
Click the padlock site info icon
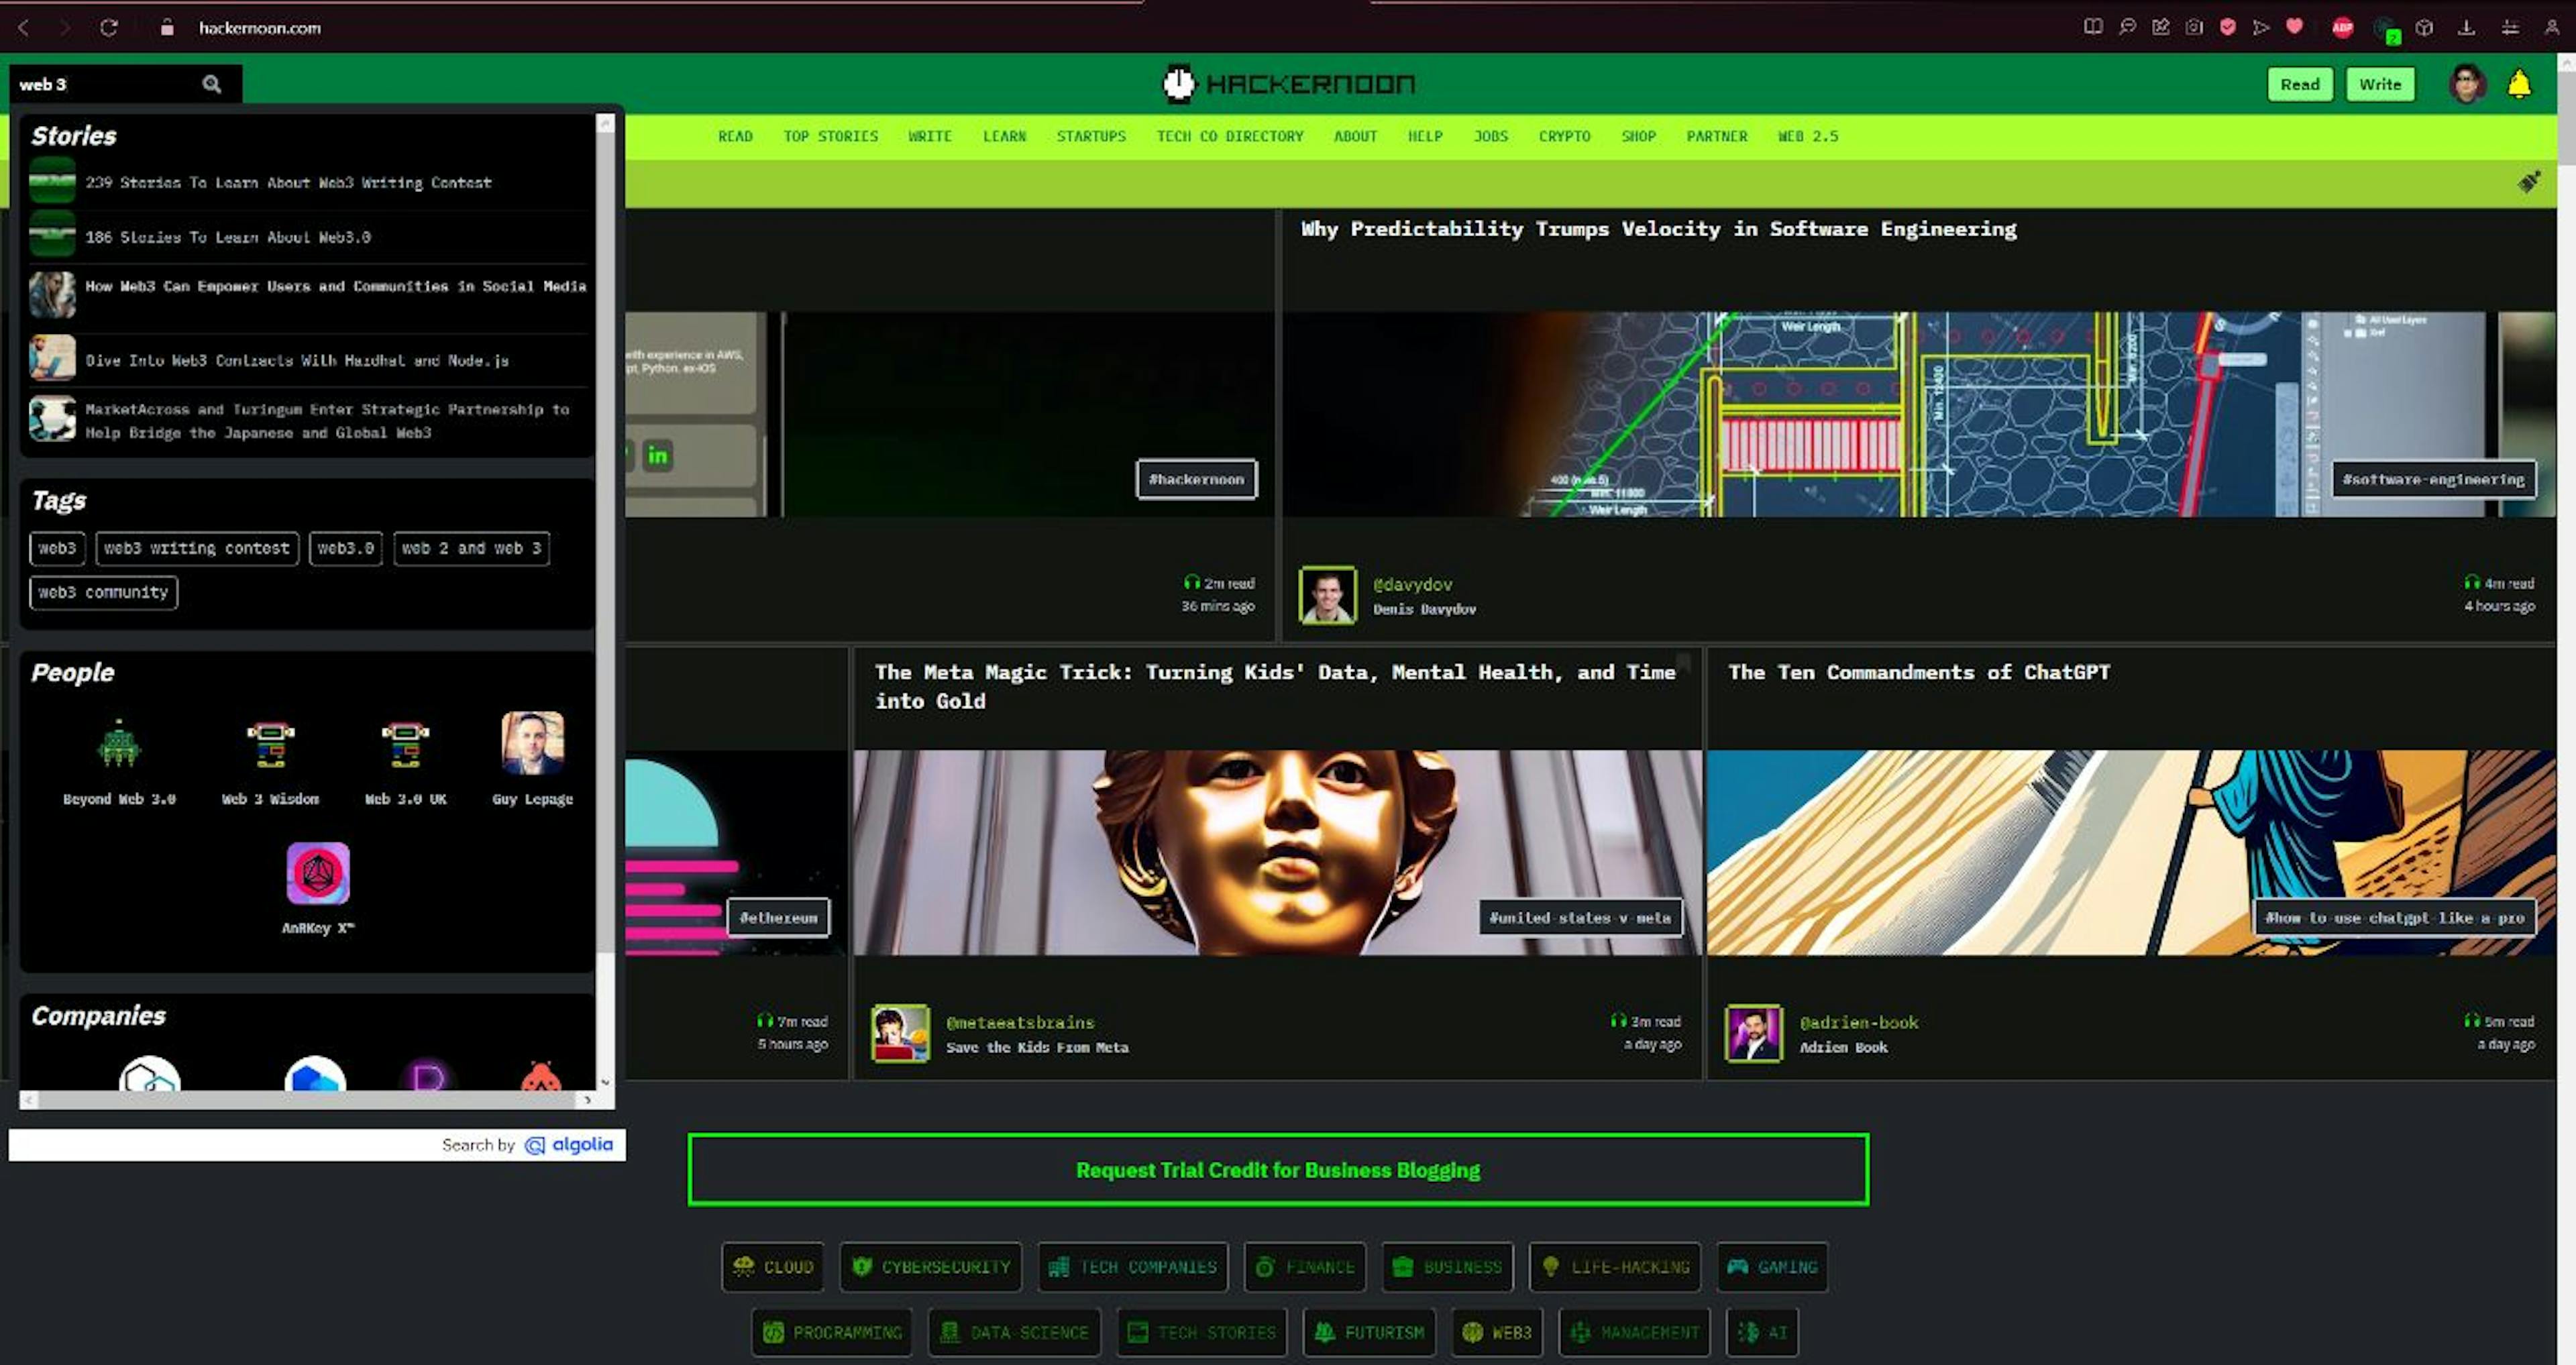[167, 28]
